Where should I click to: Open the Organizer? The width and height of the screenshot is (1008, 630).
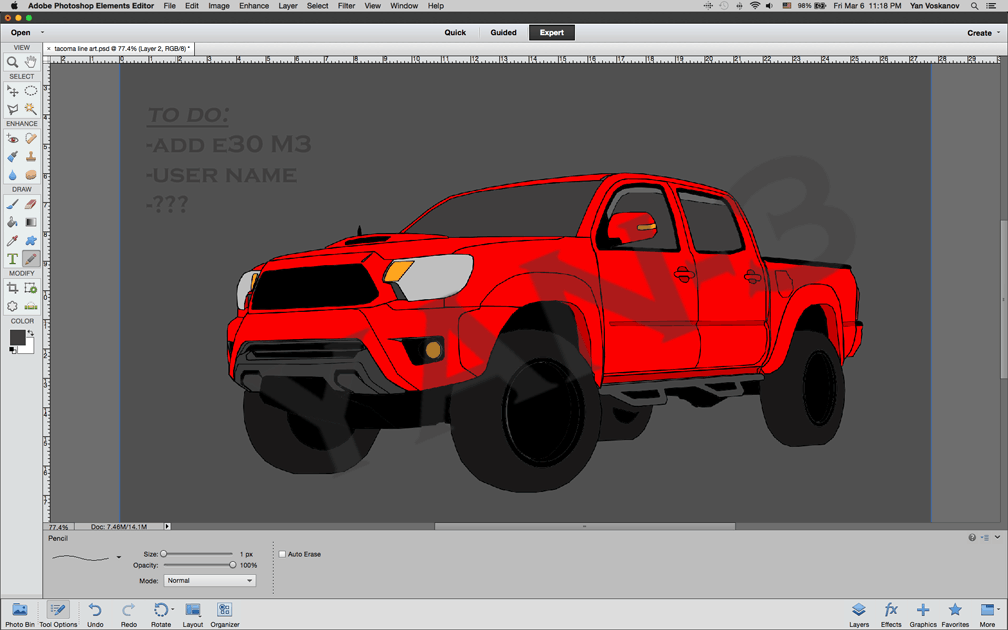point(224,614)
